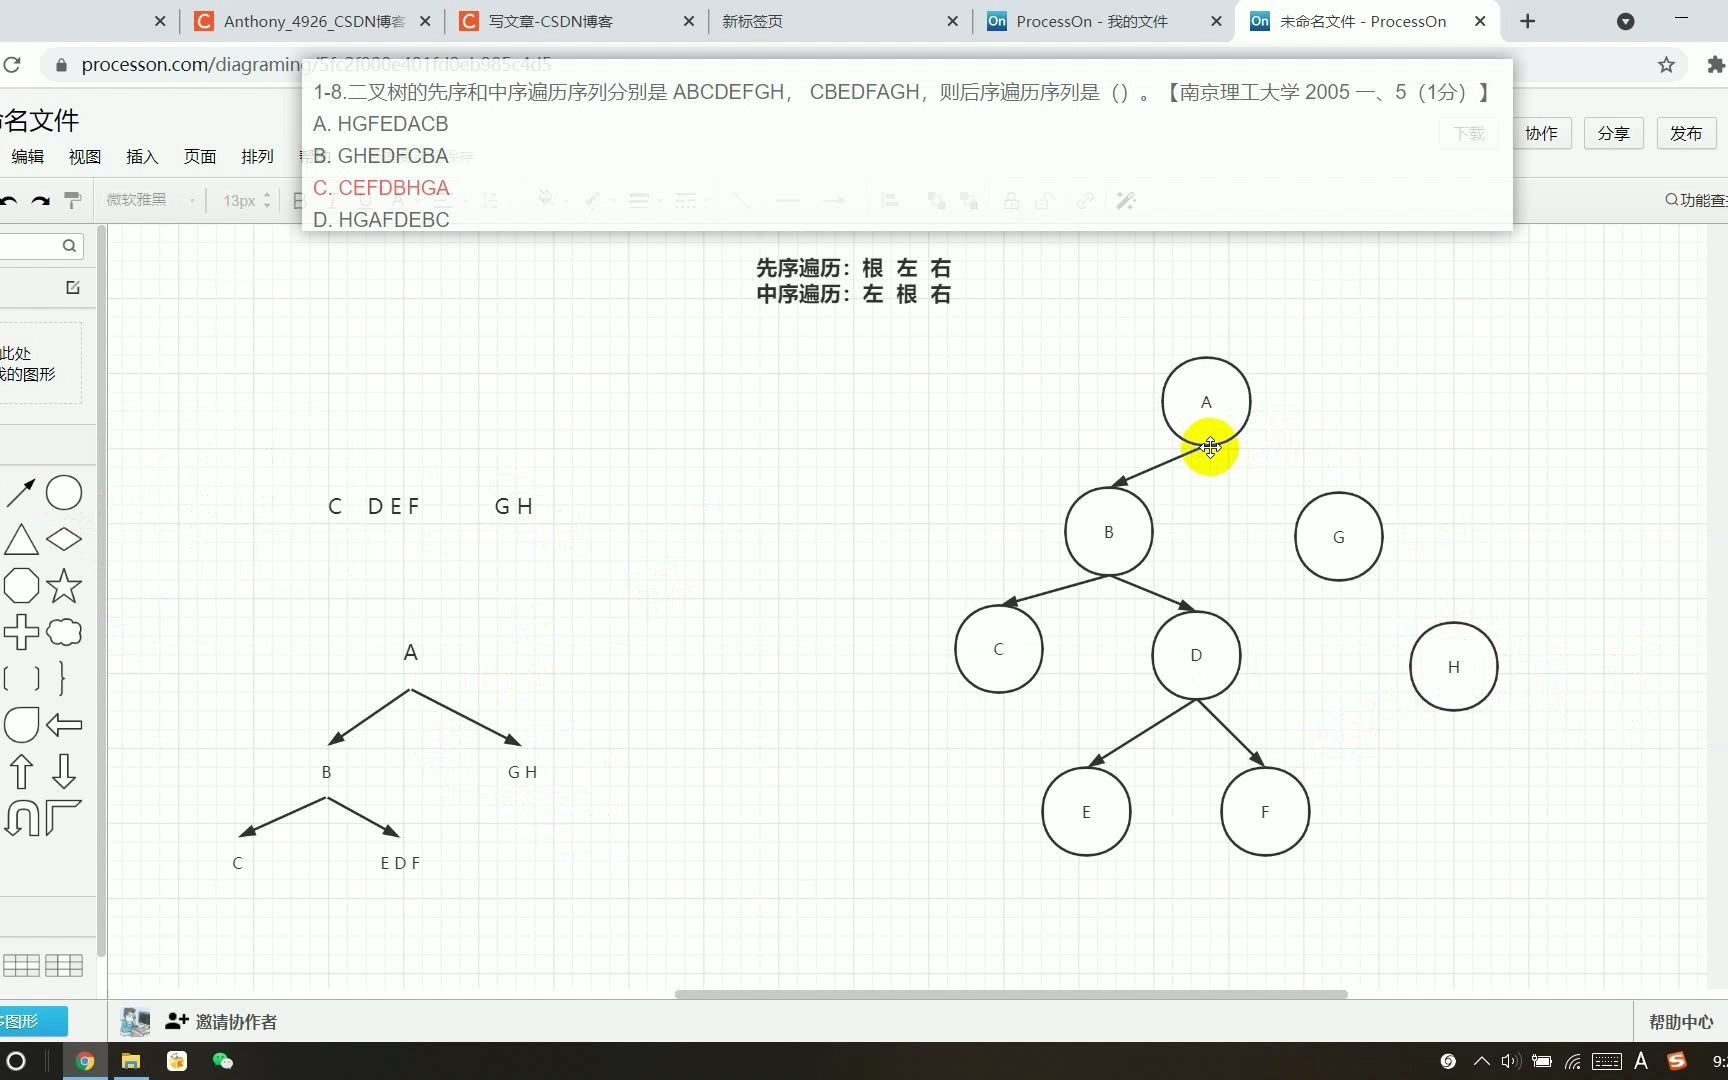Viewport: 1728px width, 1080px height.
Task: Pick the U-turn arrow shape
Action: click(x=21, y=818)
